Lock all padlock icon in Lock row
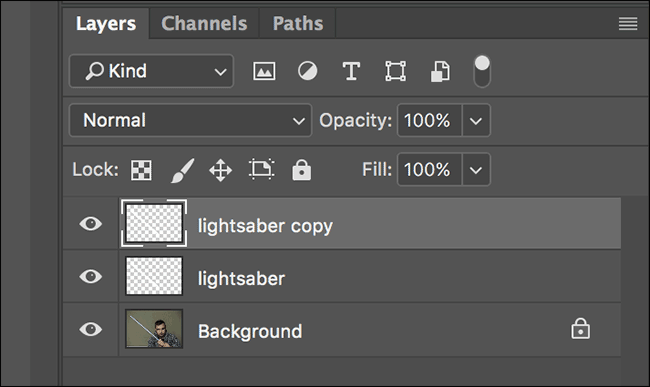The width and height of the screenshot is (650, 387). point(301,170)
